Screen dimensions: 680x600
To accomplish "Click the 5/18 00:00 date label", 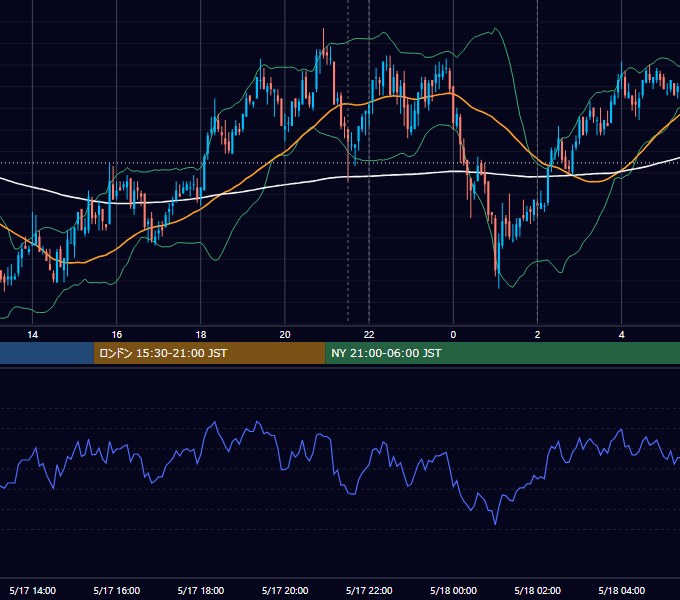I will click(453, 590).
